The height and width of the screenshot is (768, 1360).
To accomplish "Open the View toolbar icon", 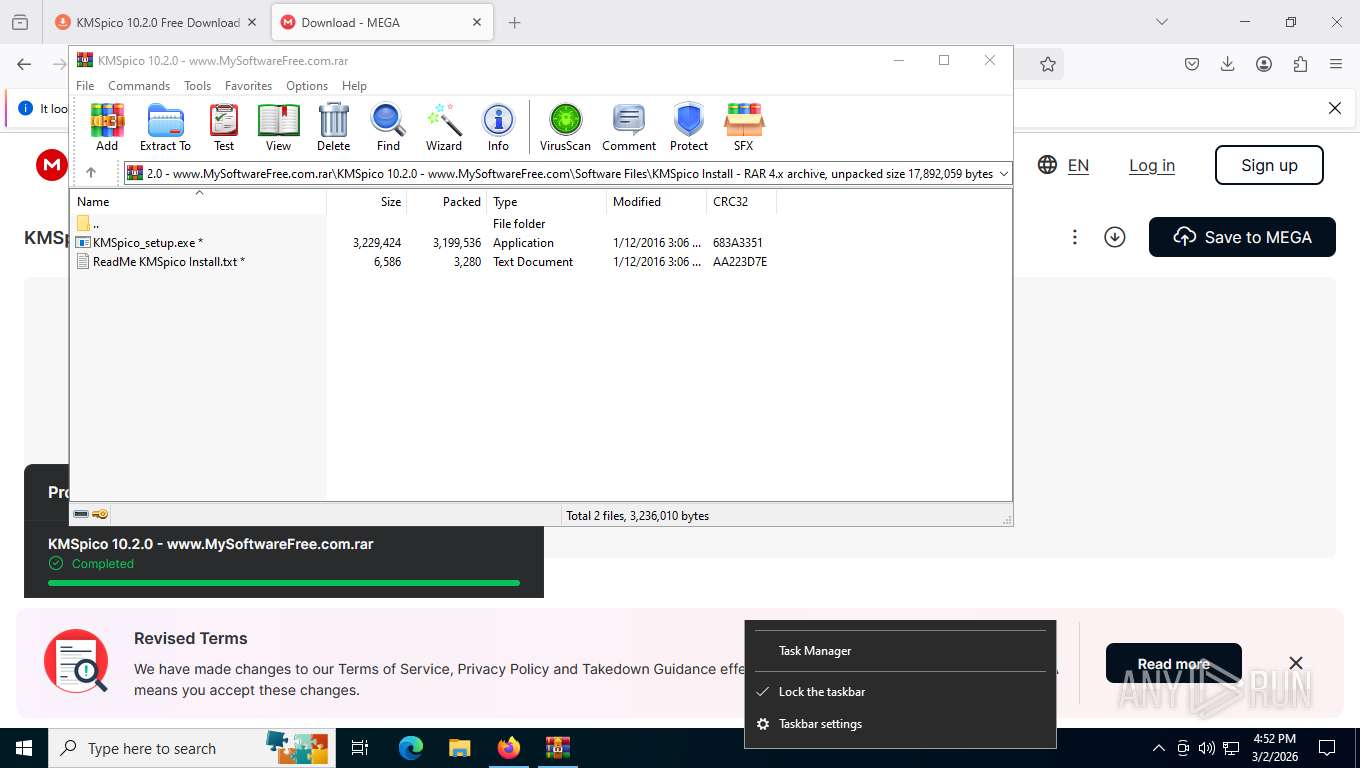I will 278,127.
